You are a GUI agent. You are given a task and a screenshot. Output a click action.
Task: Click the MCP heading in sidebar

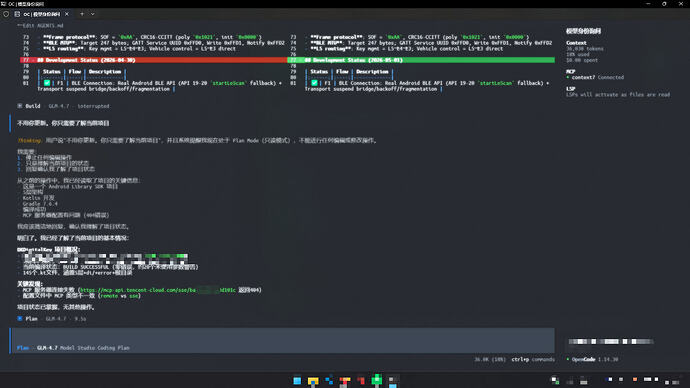click(571, 71)
